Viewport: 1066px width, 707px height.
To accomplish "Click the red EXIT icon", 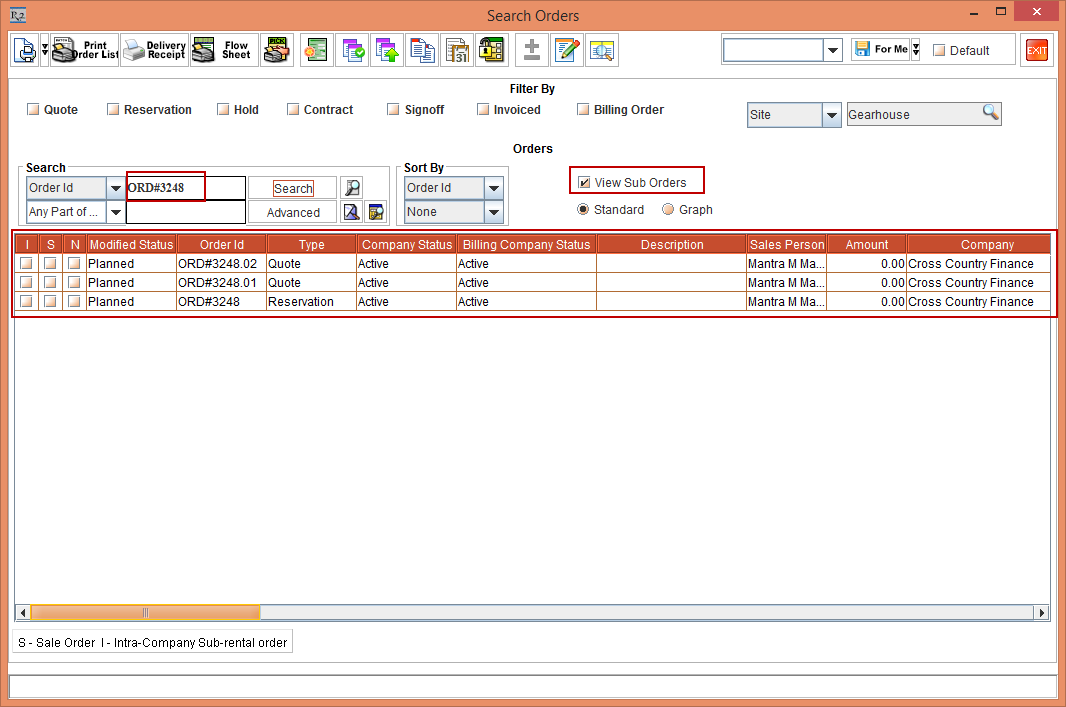I will coord(1037,50).
